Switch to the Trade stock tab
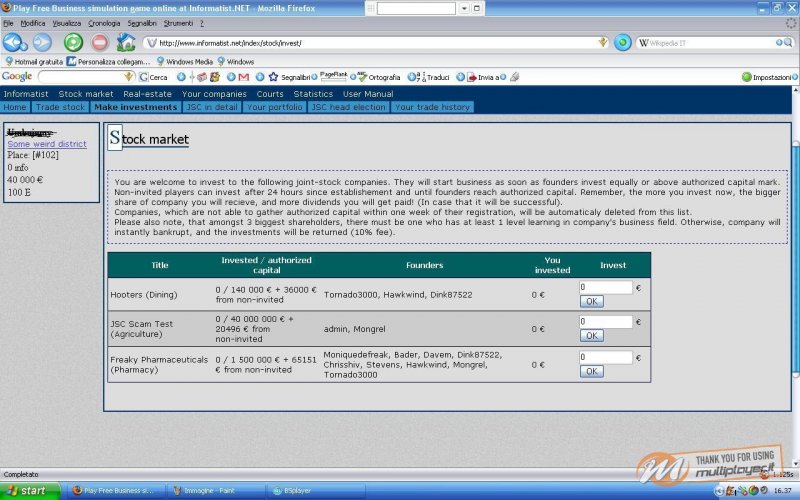Viewport: 800px width, 500px height. click(x=60, y=107)
